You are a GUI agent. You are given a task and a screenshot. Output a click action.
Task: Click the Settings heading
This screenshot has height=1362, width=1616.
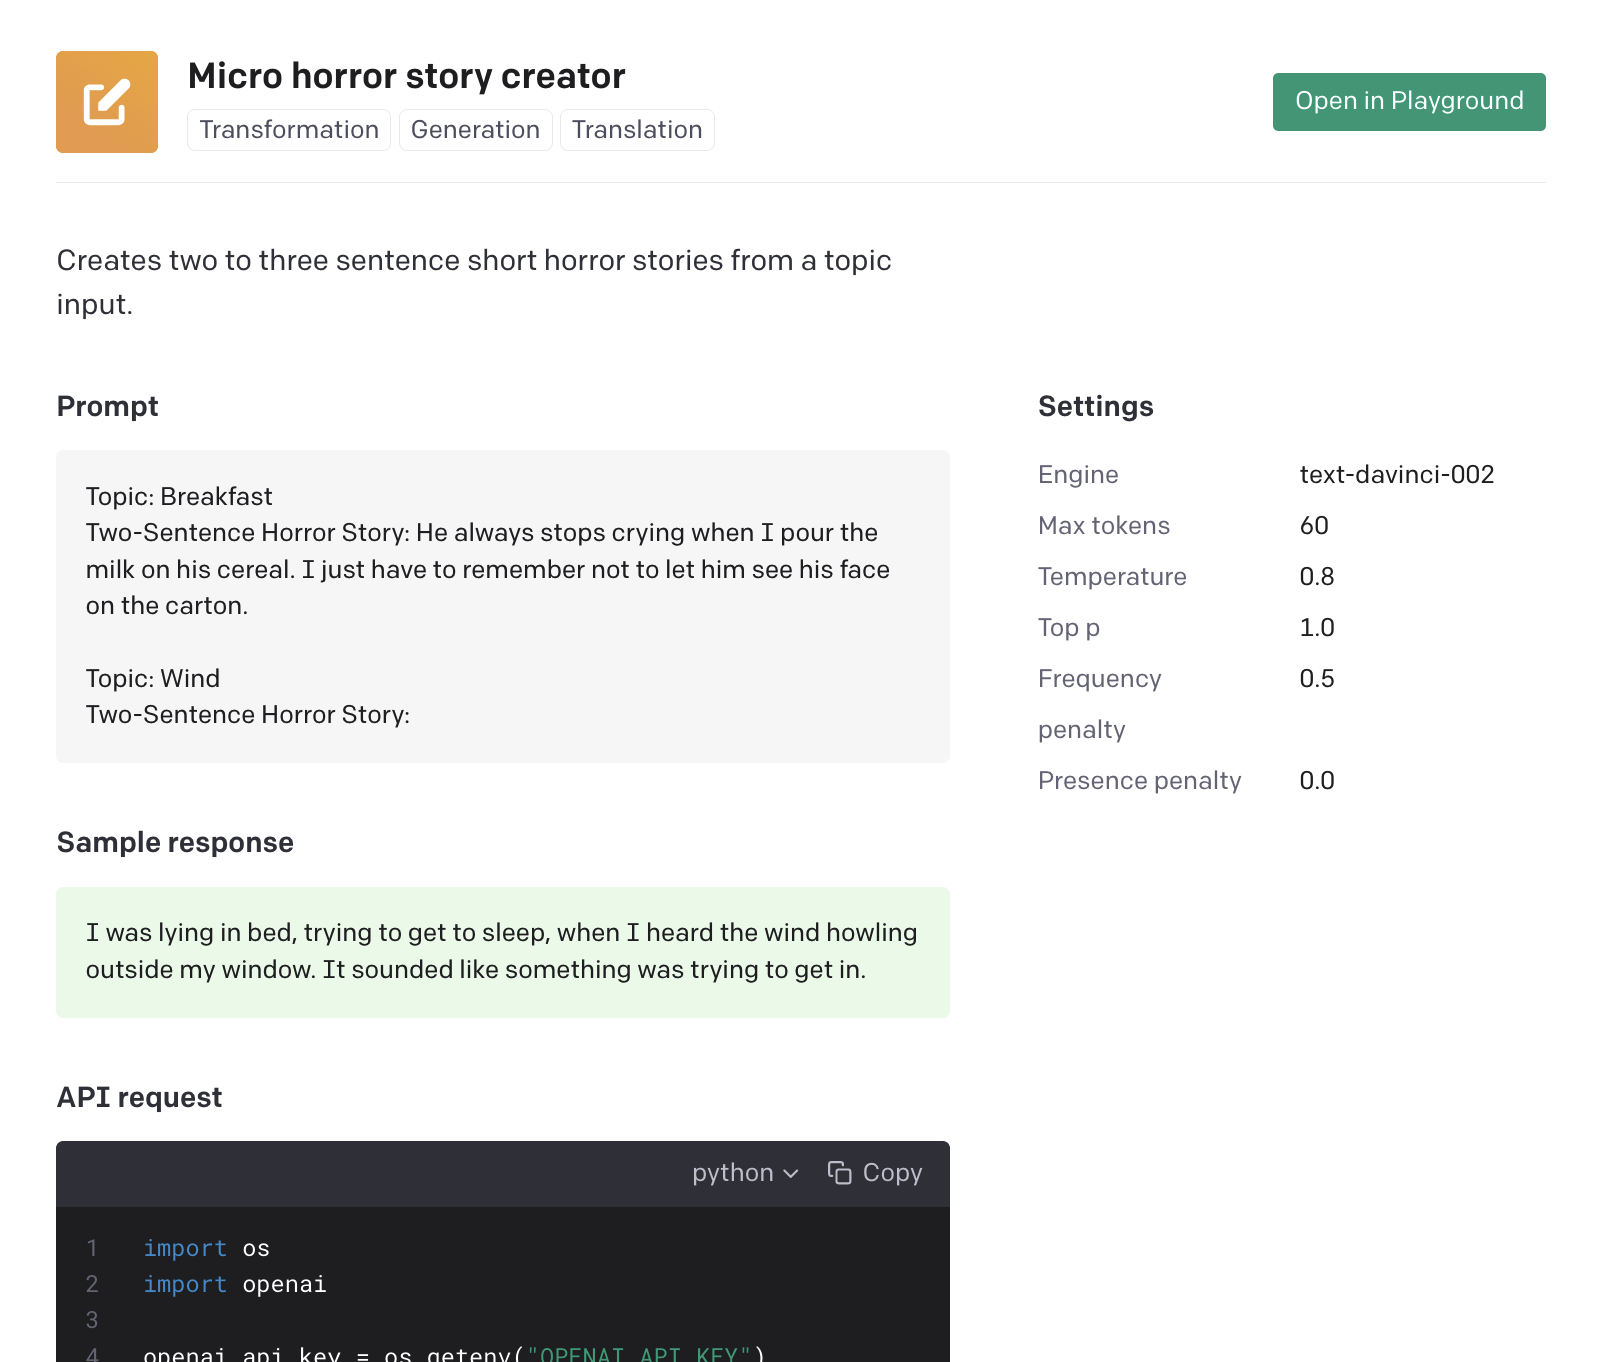[1096, 406]
